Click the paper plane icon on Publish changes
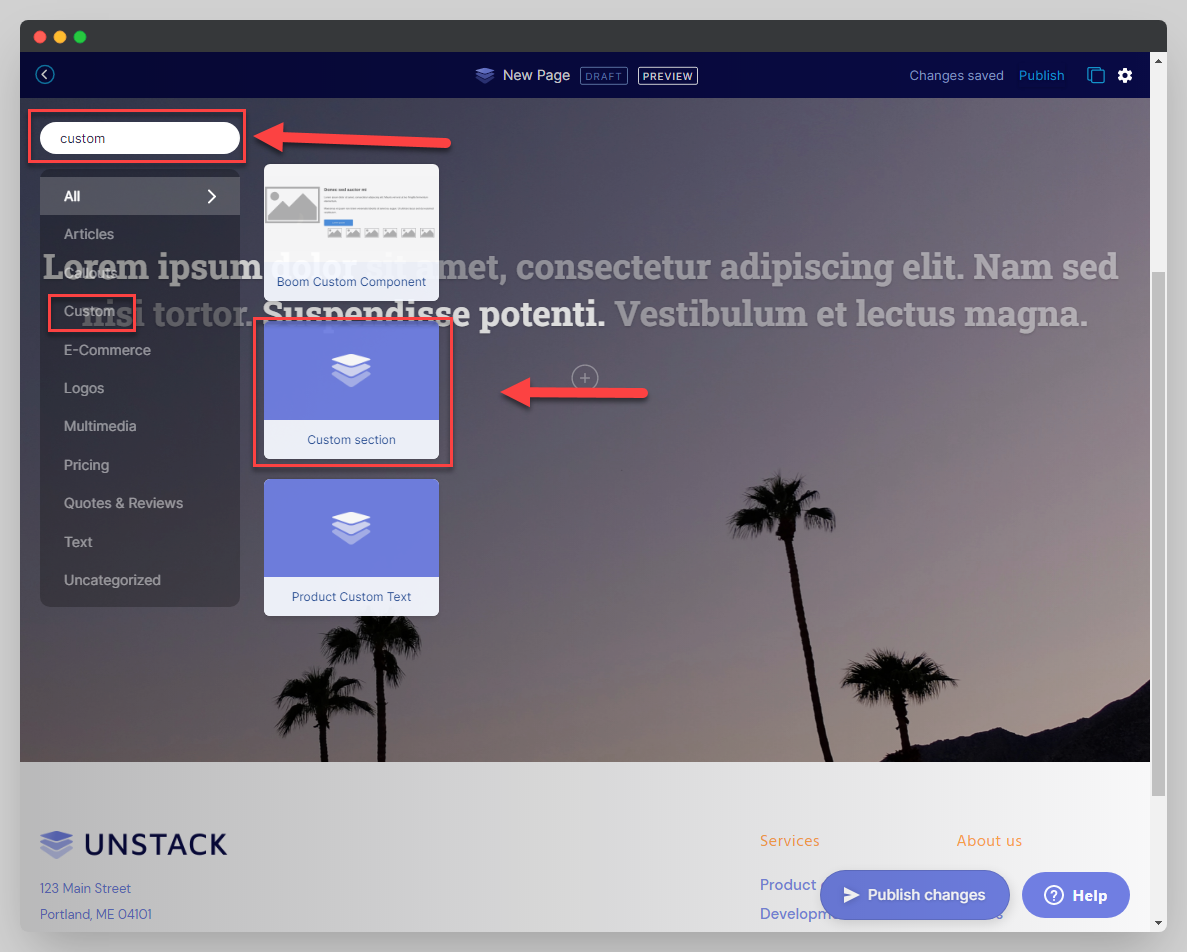 (x=851, y=895)
